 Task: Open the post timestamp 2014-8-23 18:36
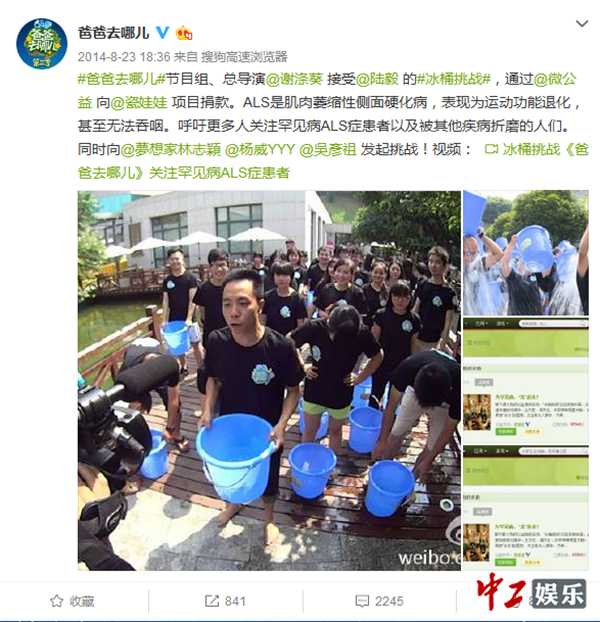(124, 57)
